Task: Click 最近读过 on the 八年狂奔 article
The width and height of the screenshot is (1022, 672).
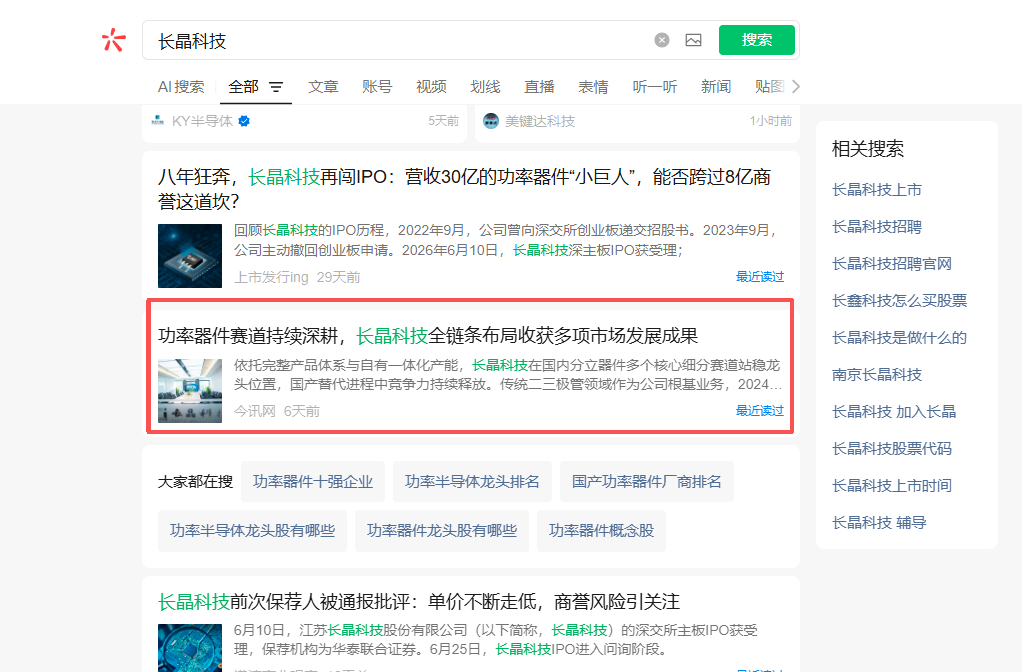Action: [x=760, y=276]
